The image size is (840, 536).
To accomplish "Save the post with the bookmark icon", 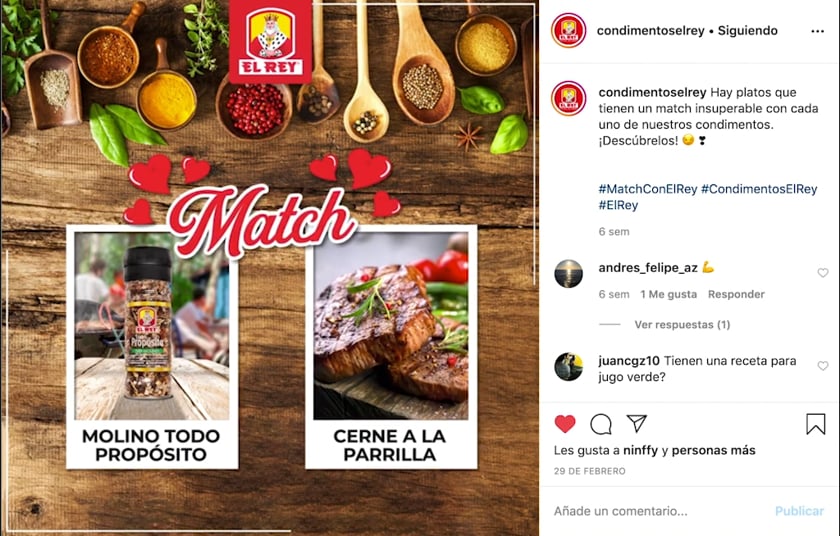I will [815, 424].
